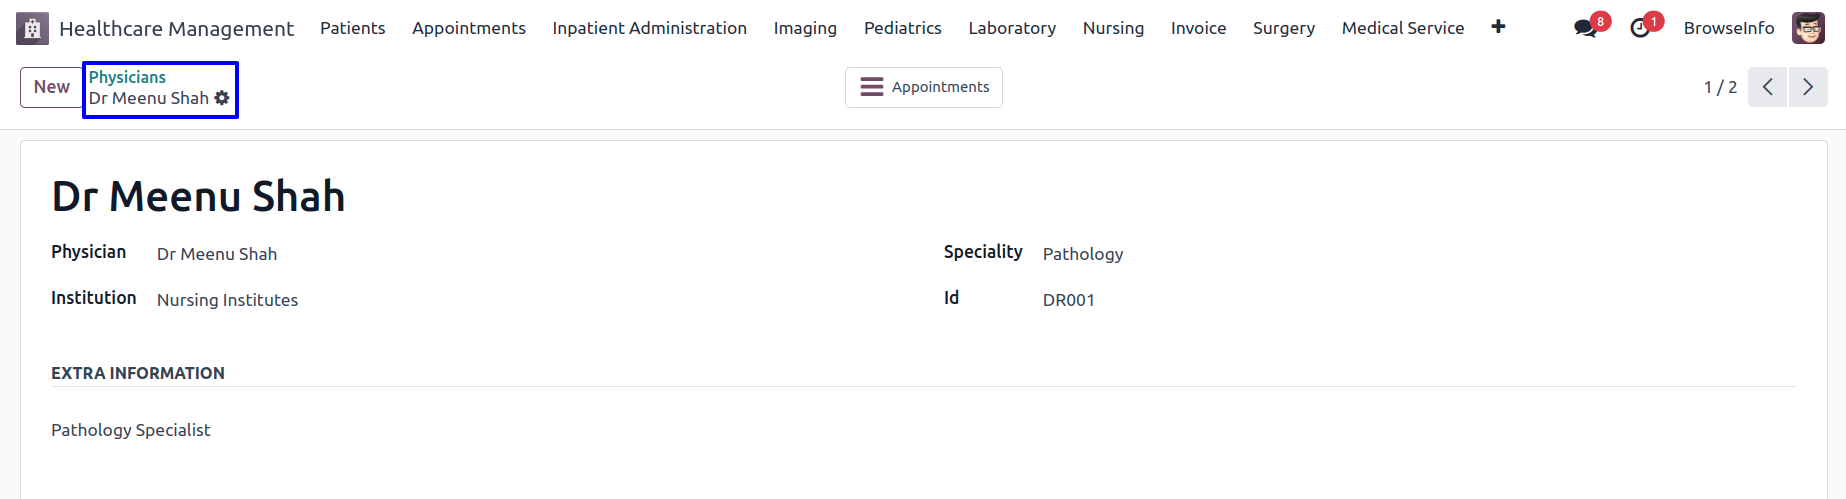Go to the next physician record

pyautogui.click(x=1808, y=87)
